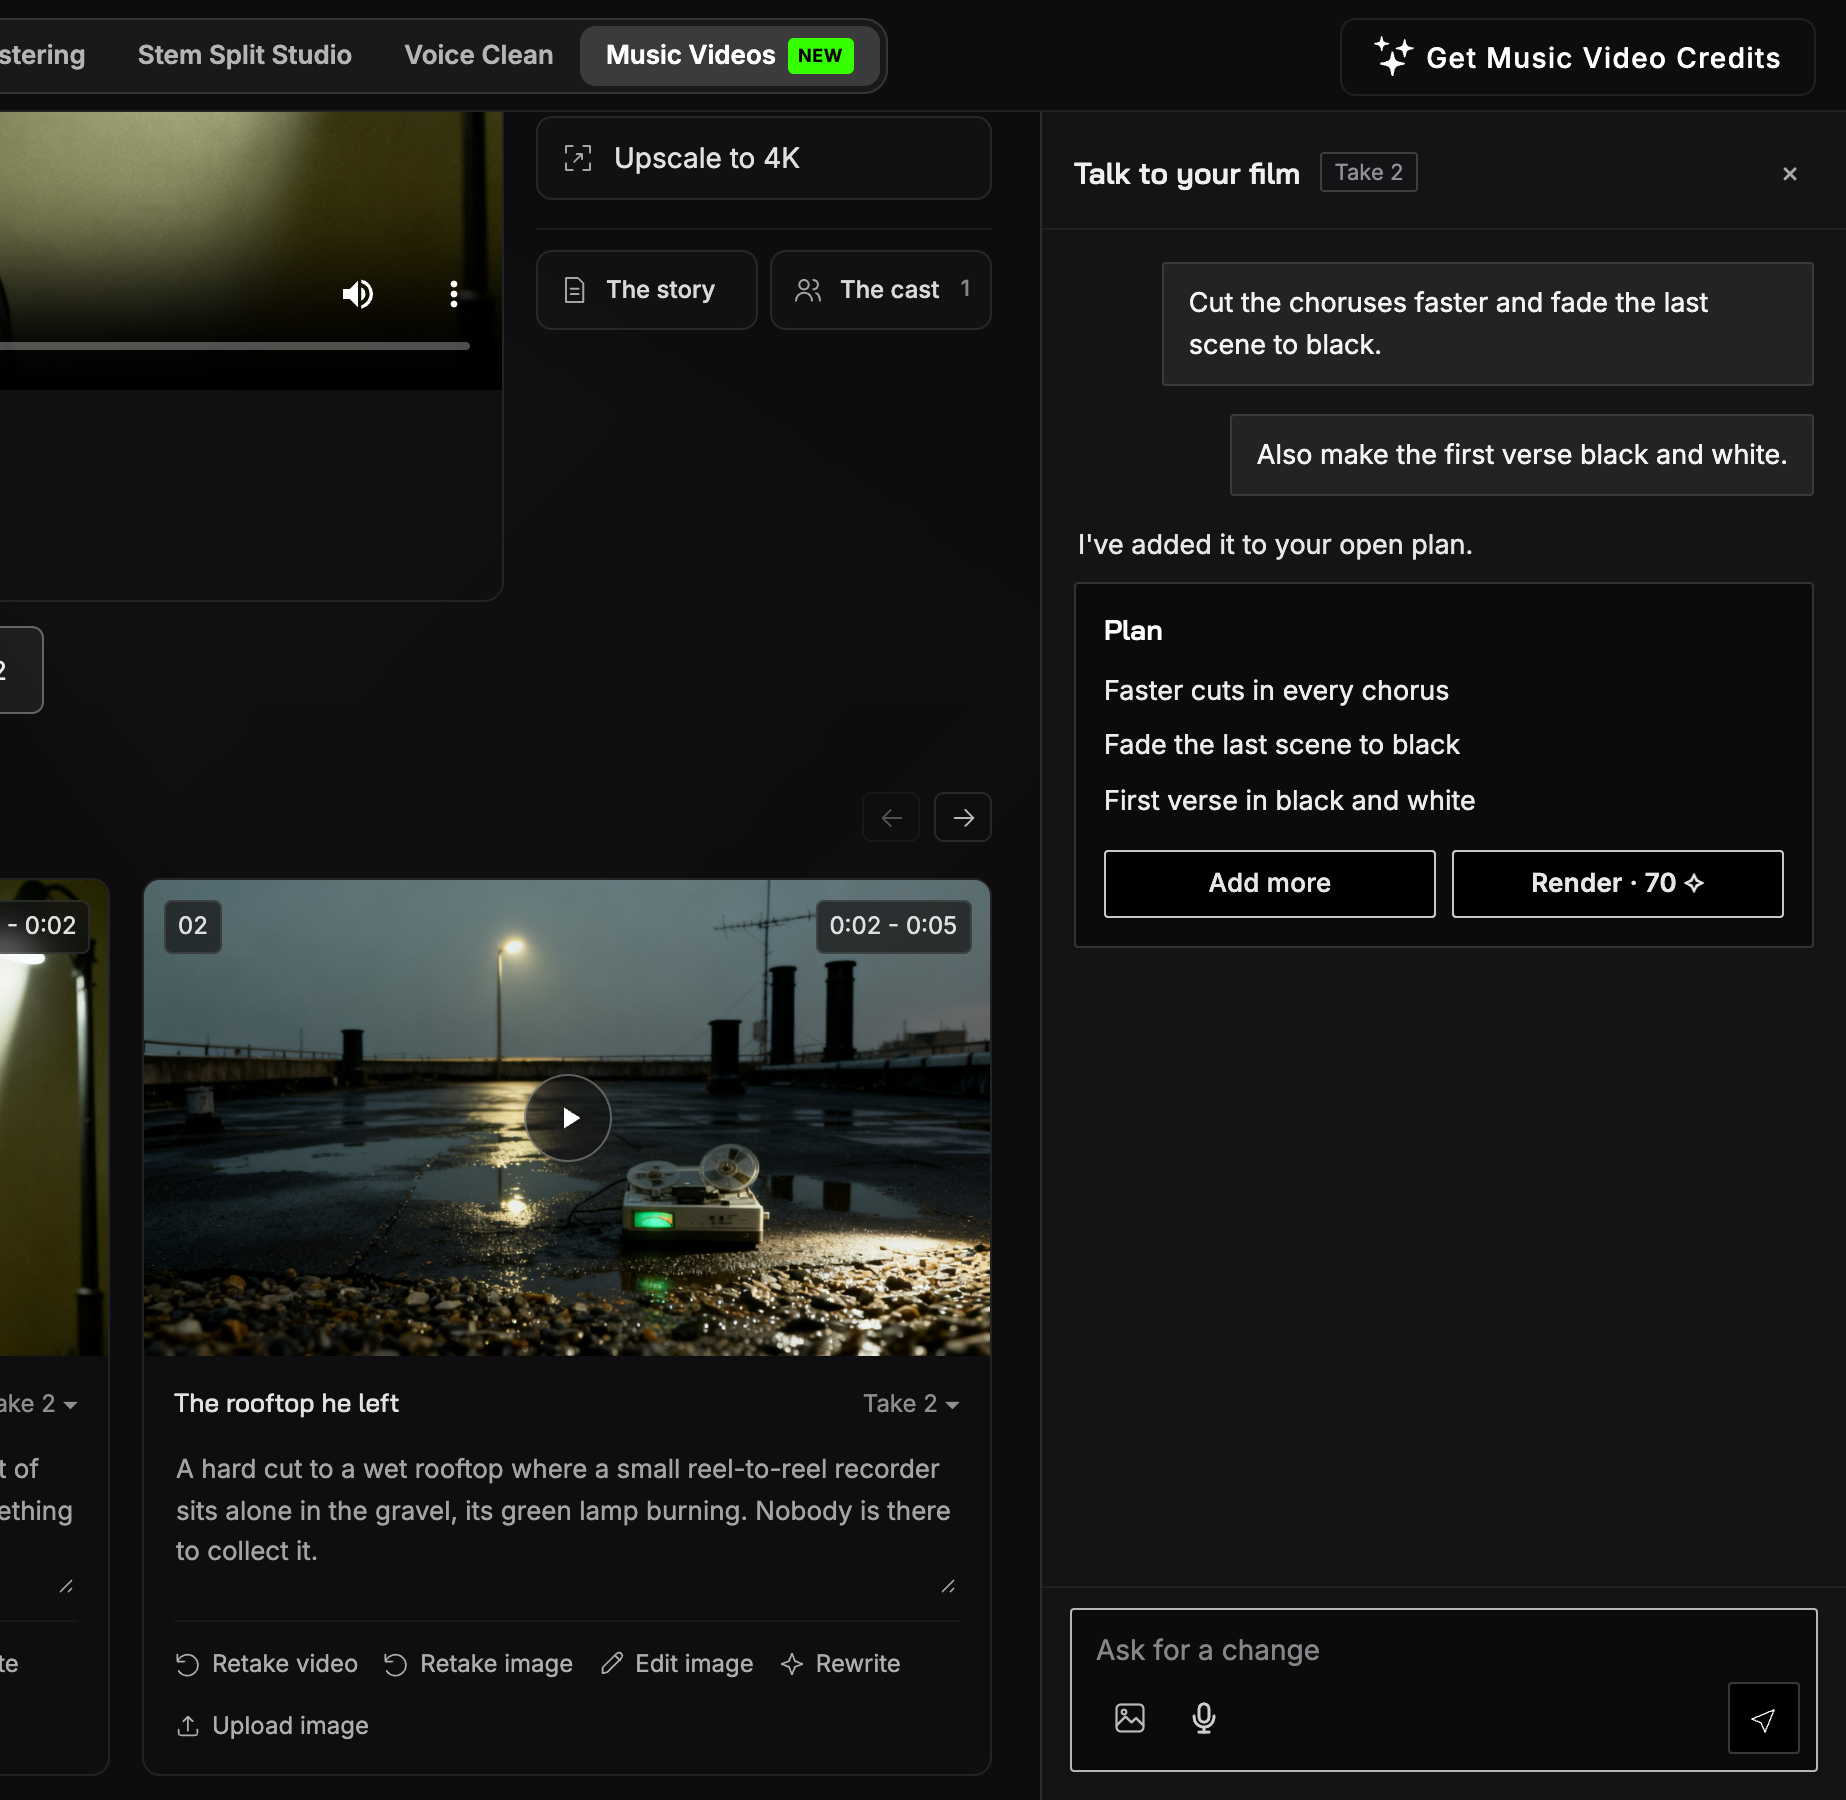Image resolution: width=1846 pixels, height=1800 pixels.
Task: Click Retake video for the rooftop scene
Action: click(x=267, y=1664)
